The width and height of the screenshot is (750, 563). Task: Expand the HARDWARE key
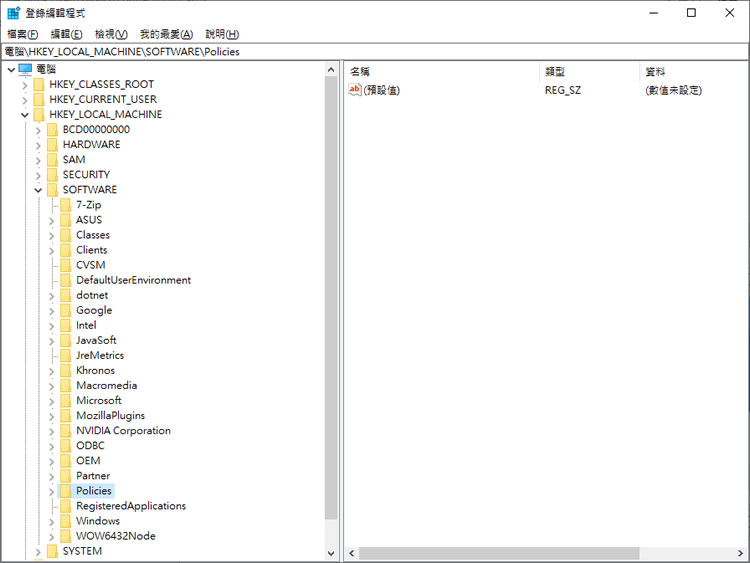pyautogui.click(x=38, y=145)
